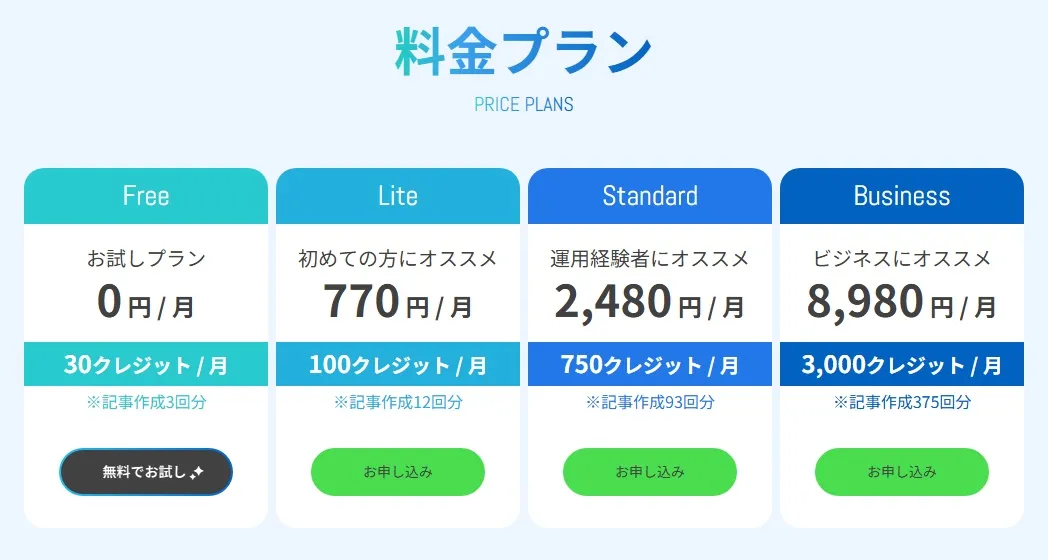Apply for Lite plan via お申し込み button
The height and width of the screenshot is (560, 1048).
coord(398,472)
